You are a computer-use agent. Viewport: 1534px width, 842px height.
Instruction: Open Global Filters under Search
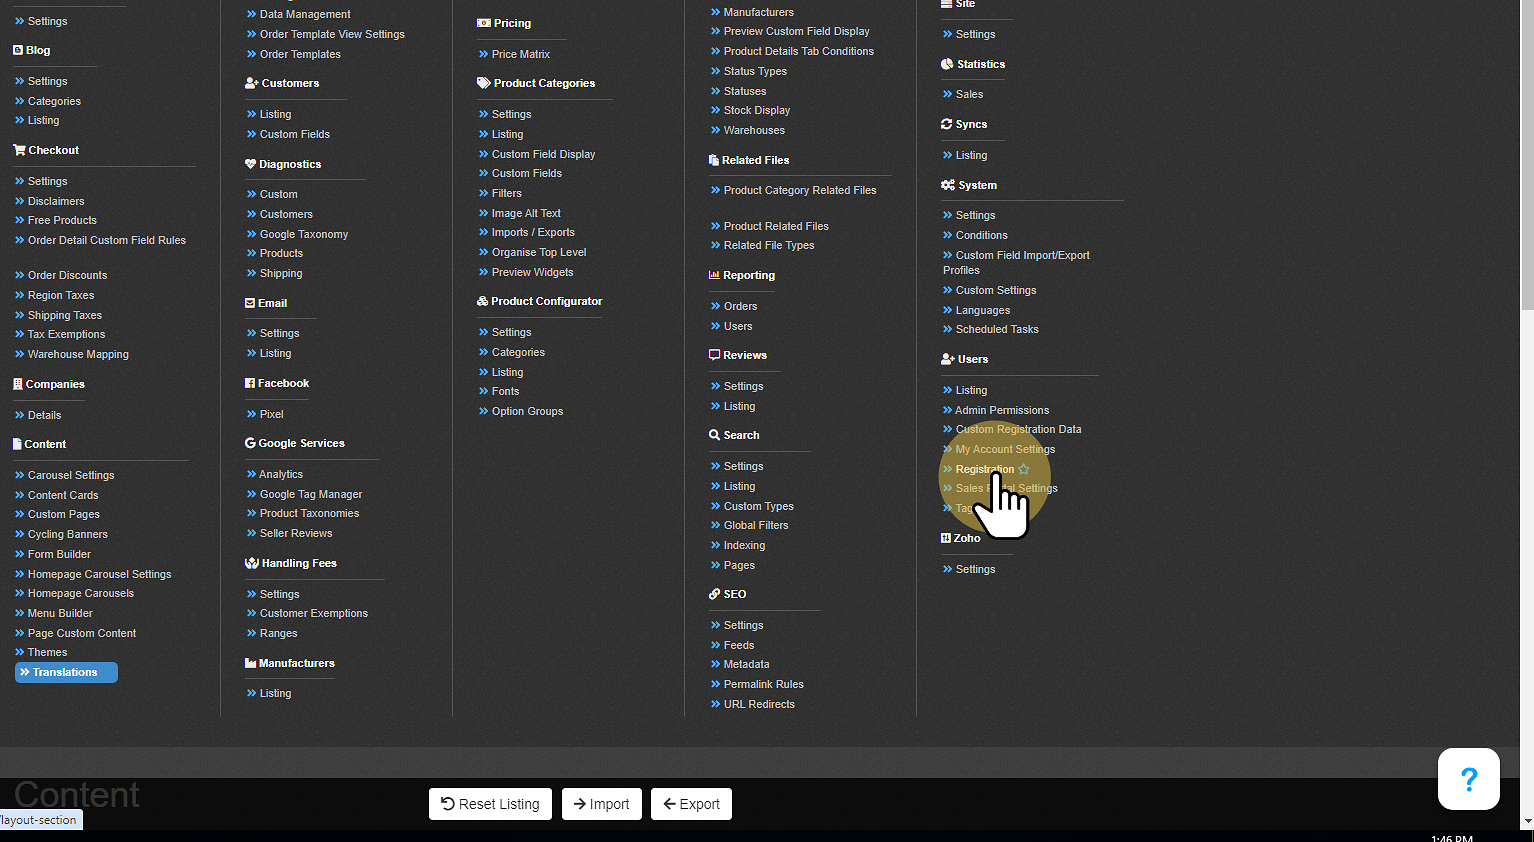(x=756, y=525)
